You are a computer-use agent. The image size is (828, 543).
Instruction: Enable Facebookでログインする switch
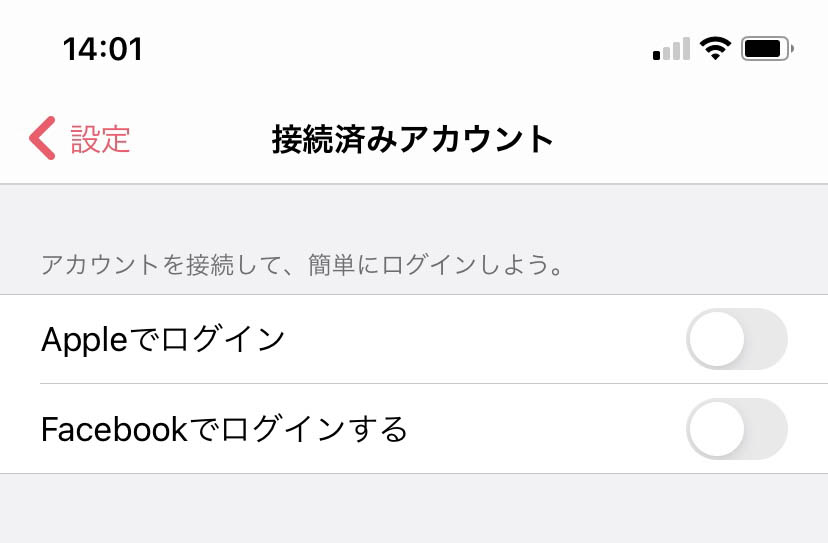pyautogui.click(x=737, y=429)
